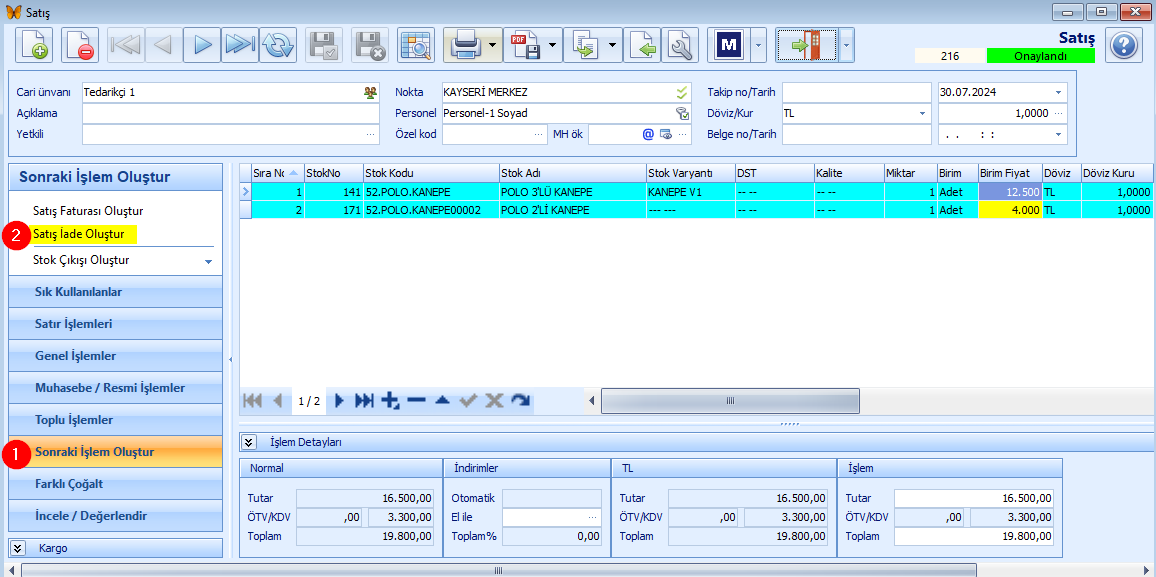The image size is (1156, 577).
Task: Click the refresh arrows toolbar icon
Action: pos(277,46)
